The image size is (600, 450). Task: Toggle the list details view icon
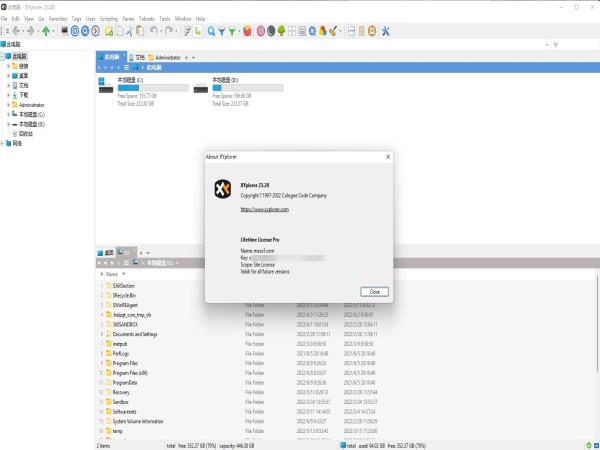302,31
